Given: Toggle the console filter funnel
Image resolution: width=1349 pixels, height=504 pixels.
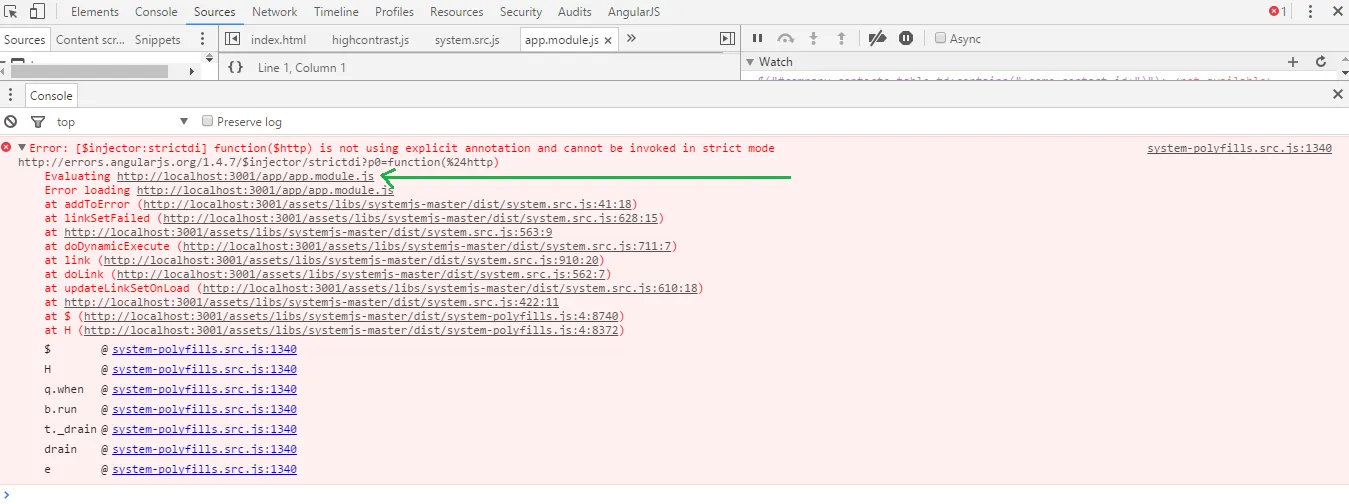Looking at the screenshot, I should click(38, 122).
